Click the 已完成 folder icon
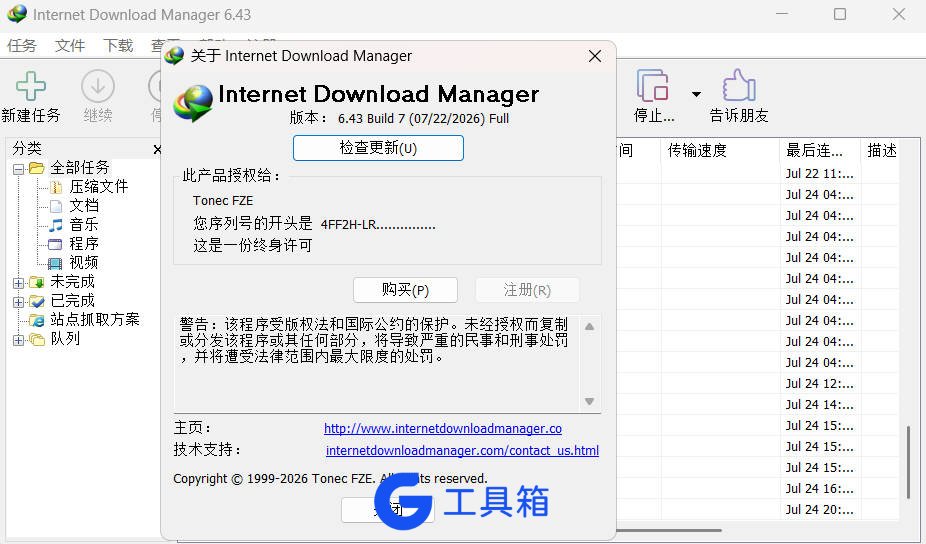 pyautogui.click(x=37, y=301)
